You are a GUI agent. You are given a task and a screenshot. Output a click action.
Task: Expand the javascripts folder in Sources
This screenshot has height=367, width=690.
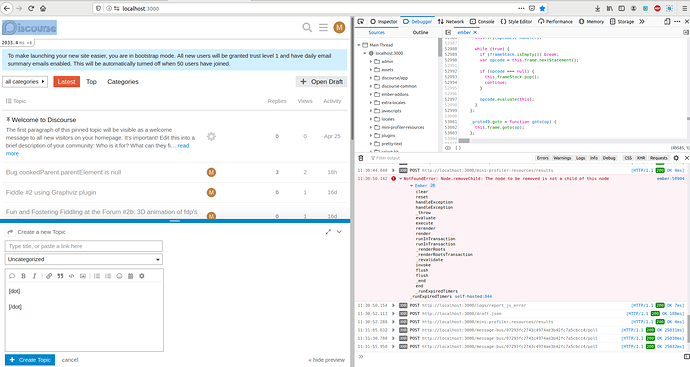pyautogui.click(x=371, y=111)
